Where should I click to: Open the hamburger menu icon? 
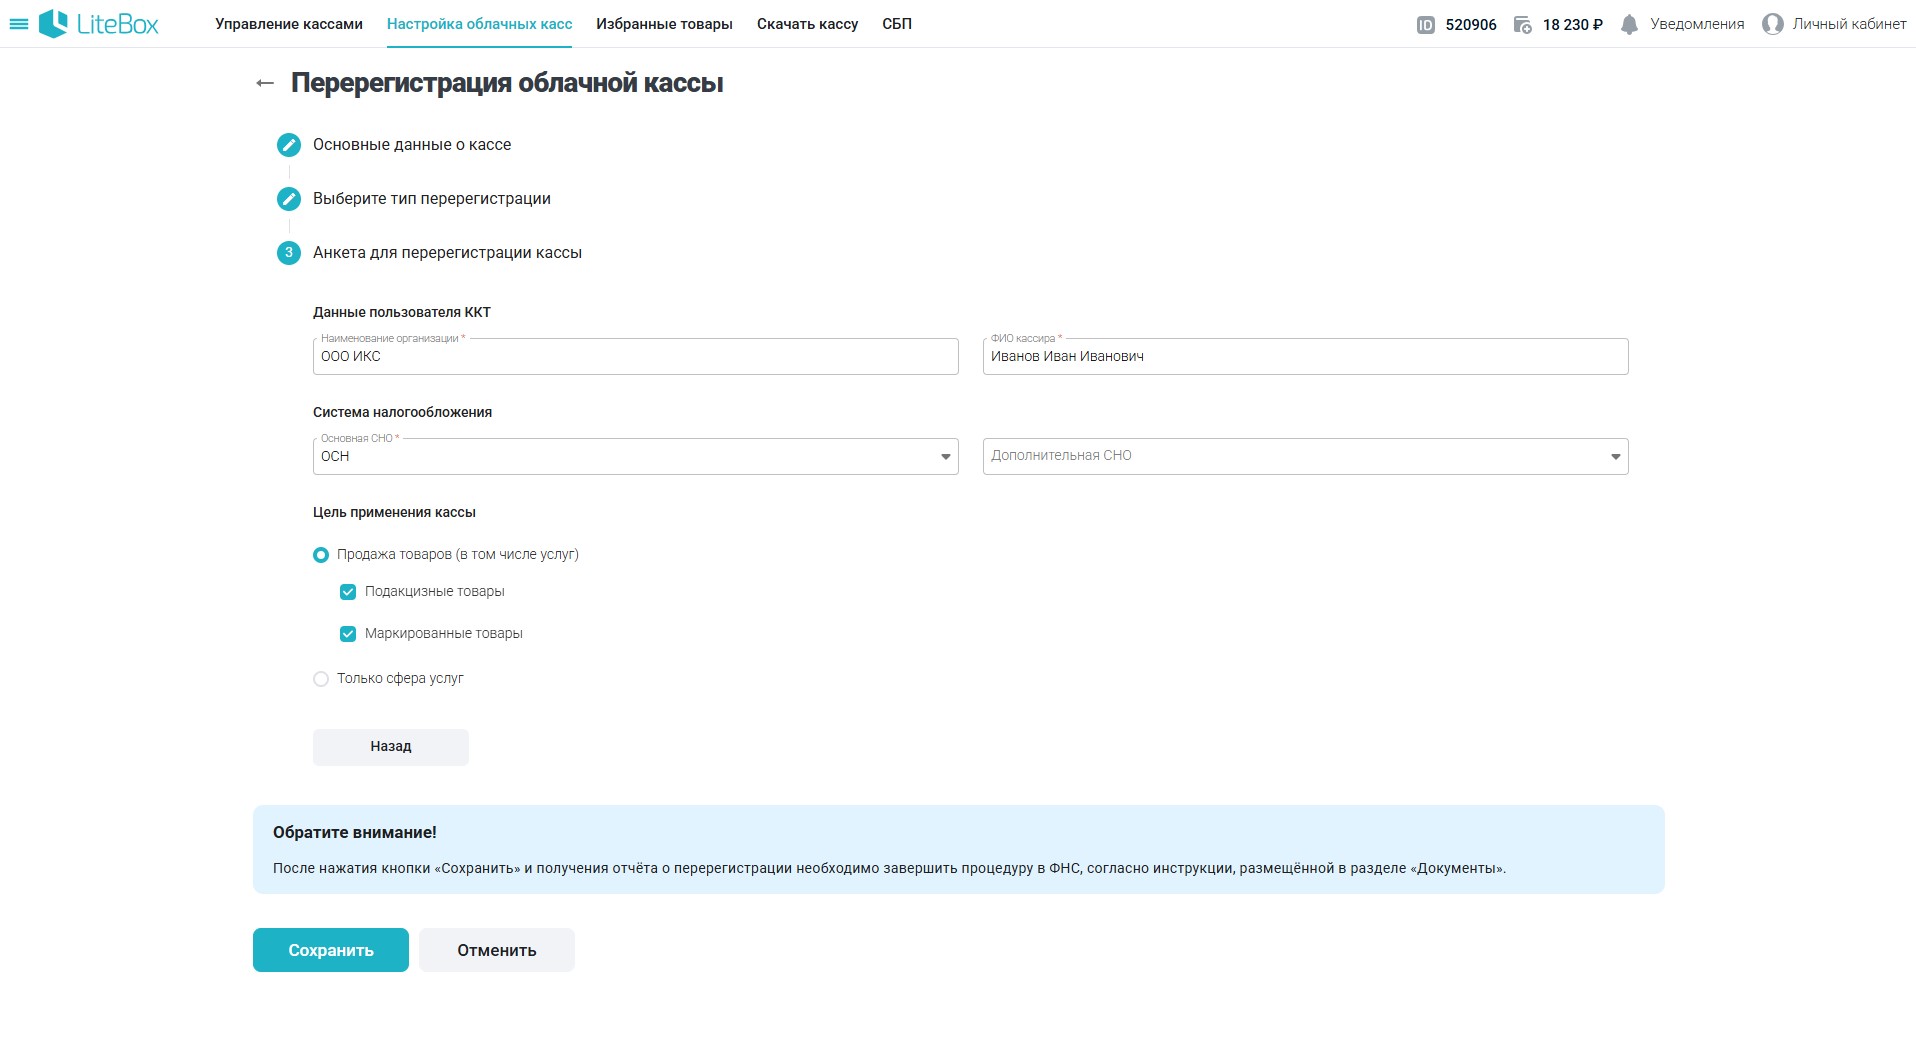tap(18, 24)
